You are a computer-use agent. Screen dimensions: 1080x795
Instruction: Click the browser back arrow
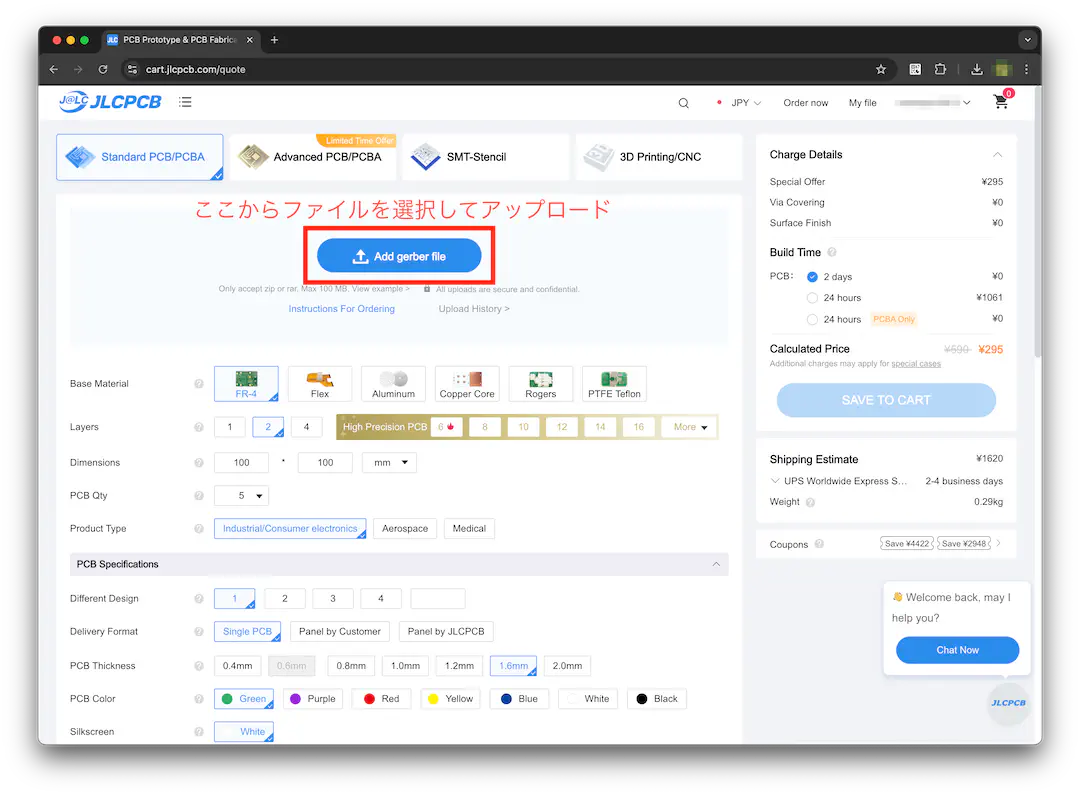point(54,69)
